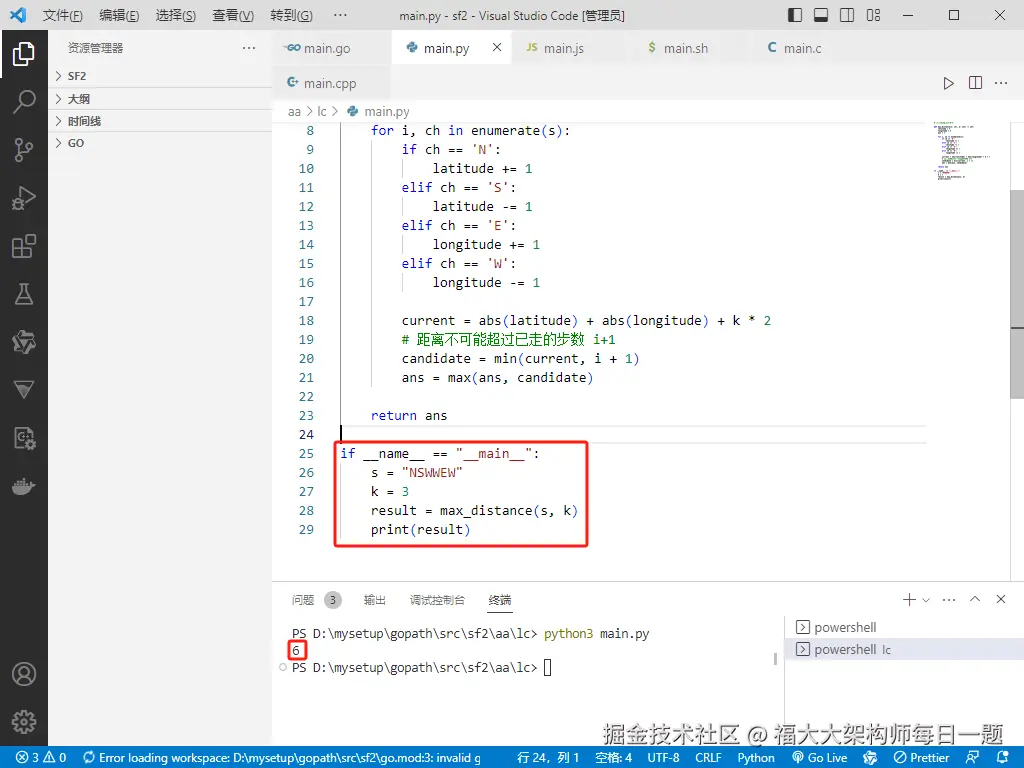Open notifications bell in status bar

coord(1003,757)
